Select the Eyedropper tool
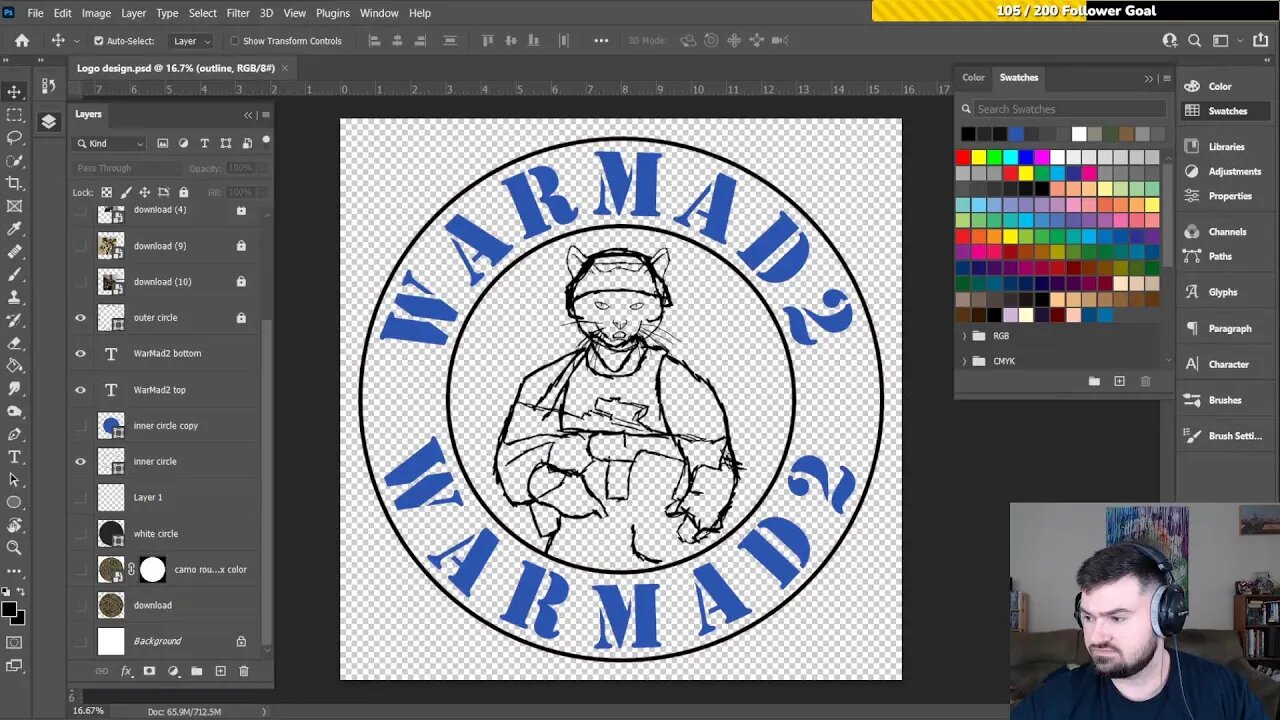 click(x=14, y=229)
